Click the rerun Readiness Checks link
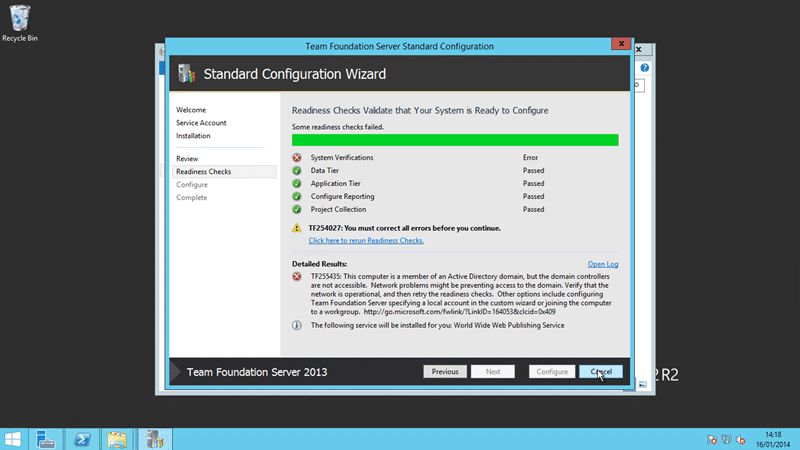 [x=366, y=240]
